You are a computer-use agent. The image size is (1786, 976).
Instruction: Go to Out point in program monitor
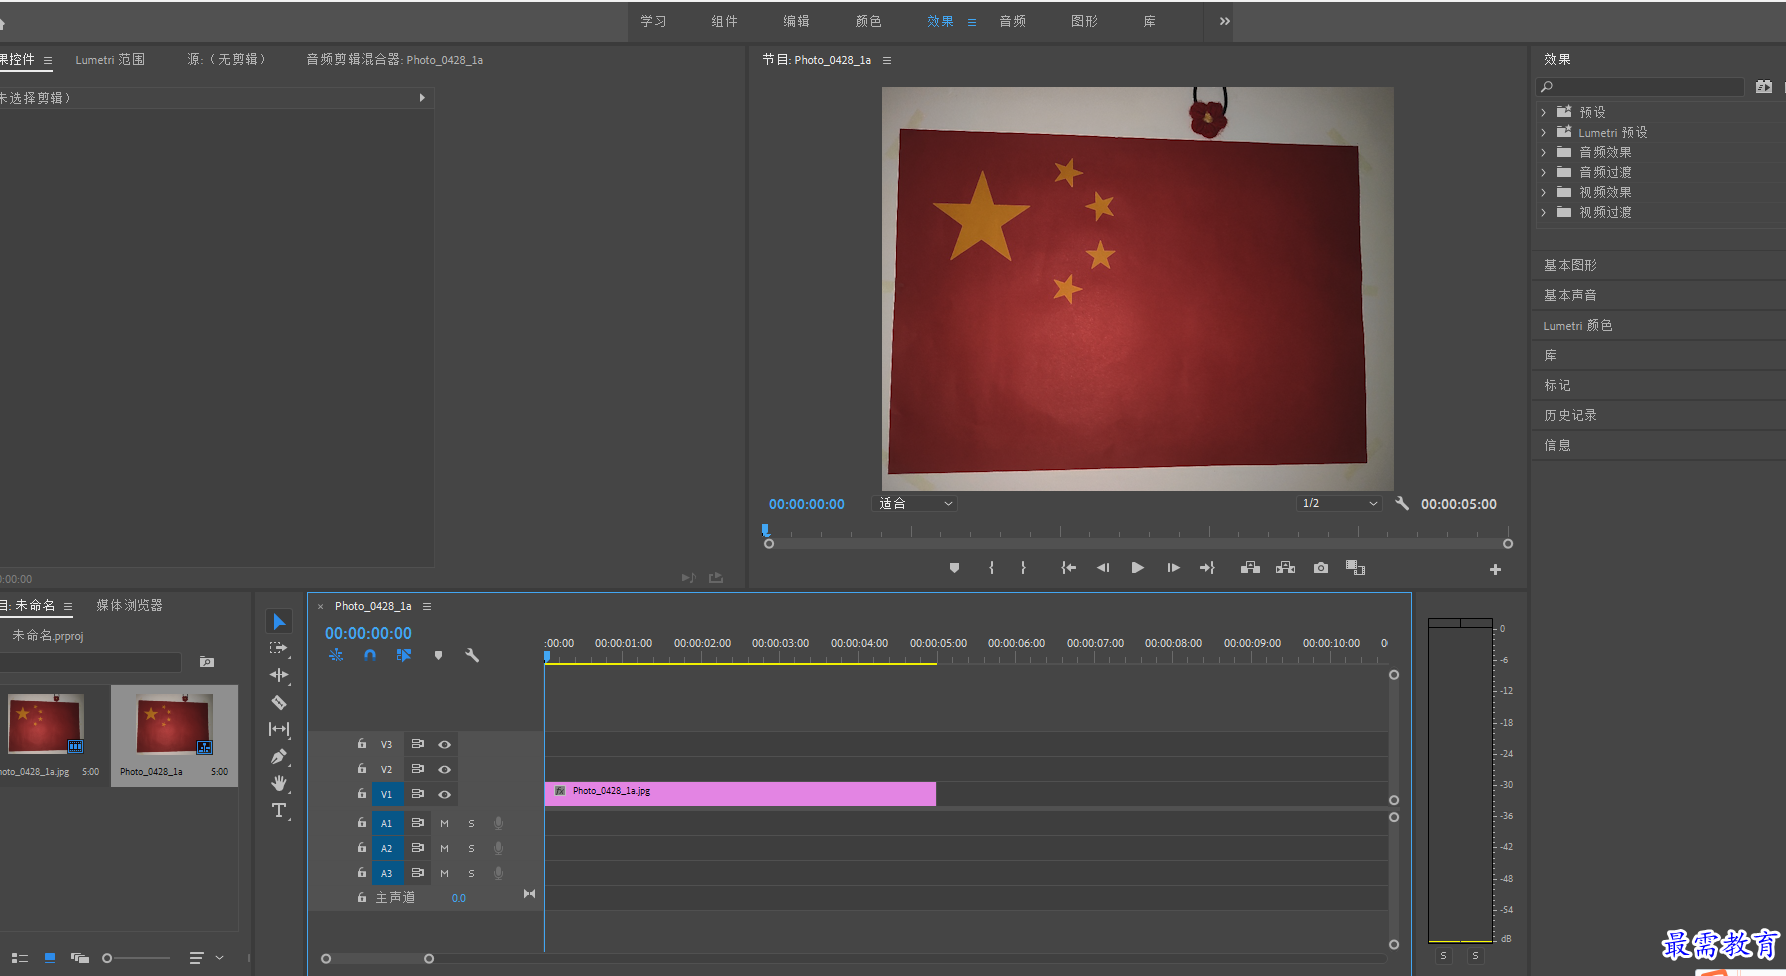pos(1207,568)
